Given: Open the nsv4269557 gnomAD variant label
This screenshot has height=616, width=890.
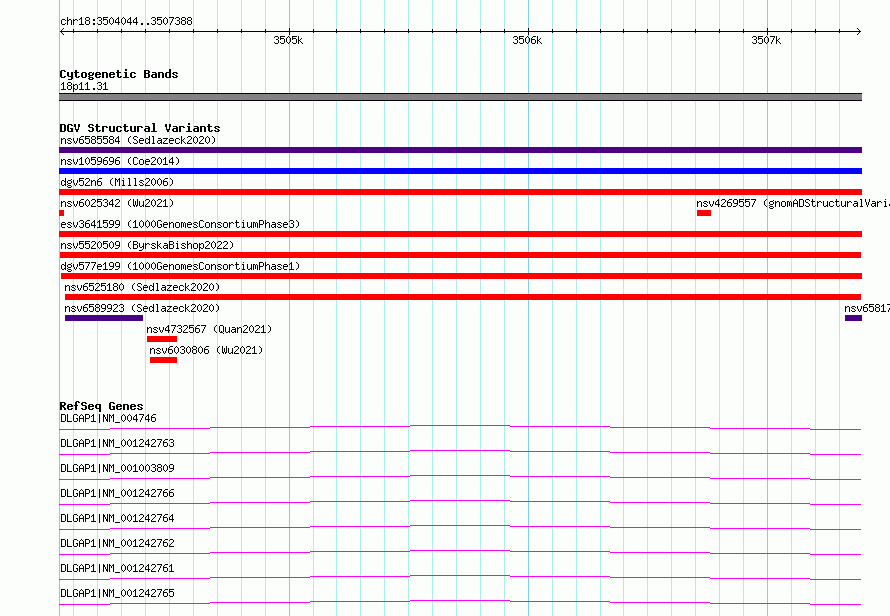Looking at the screenshot, I should (793, 203).
